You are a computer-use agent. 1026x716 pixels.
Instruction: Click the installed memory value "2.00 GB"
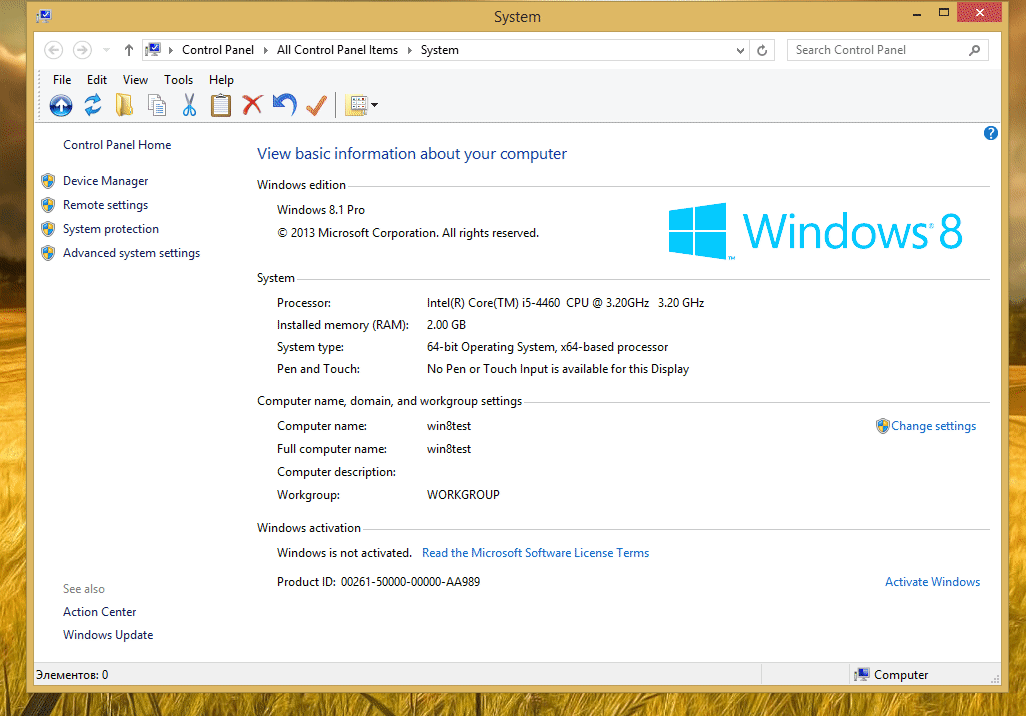tap(446, 325)
